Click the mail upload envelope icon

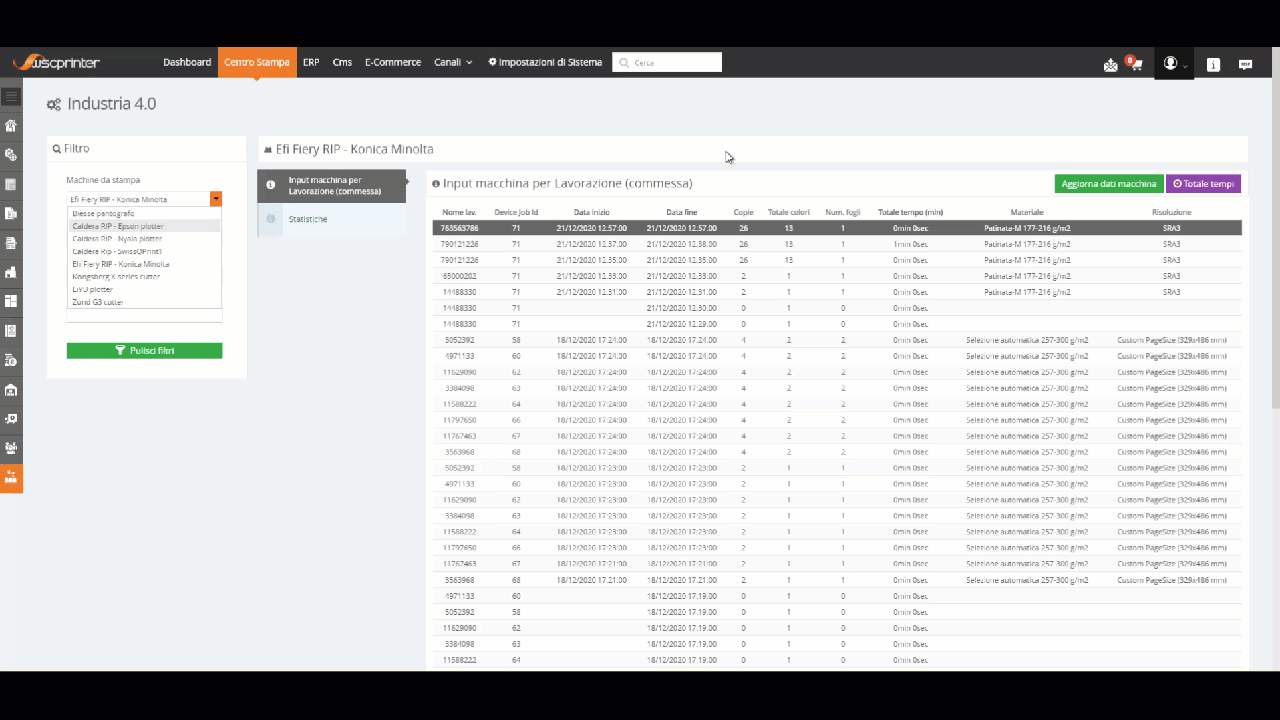coord(1110,64)
